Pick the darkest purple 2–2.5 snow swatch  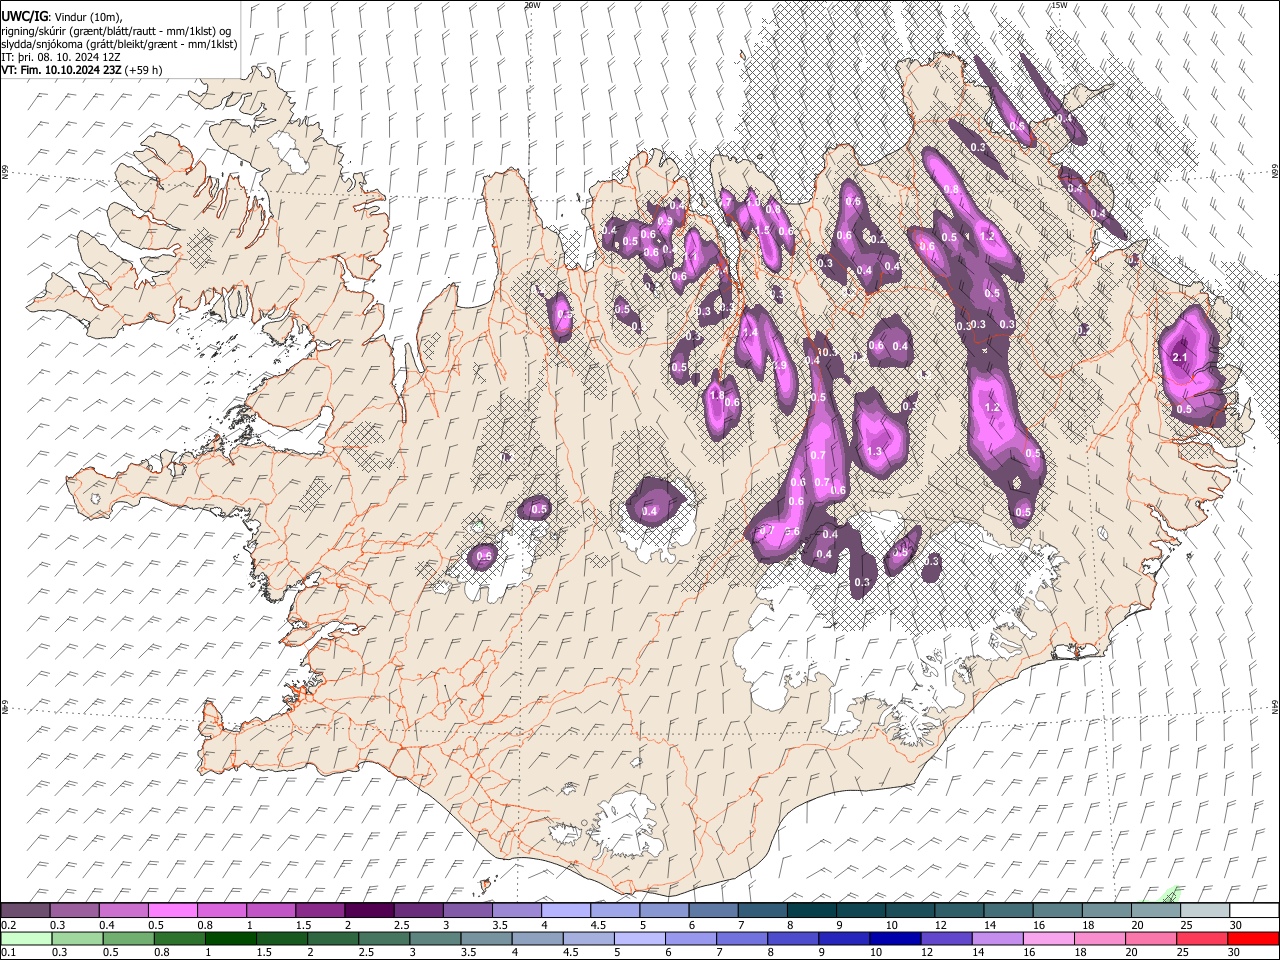click(x=369, y=911)
